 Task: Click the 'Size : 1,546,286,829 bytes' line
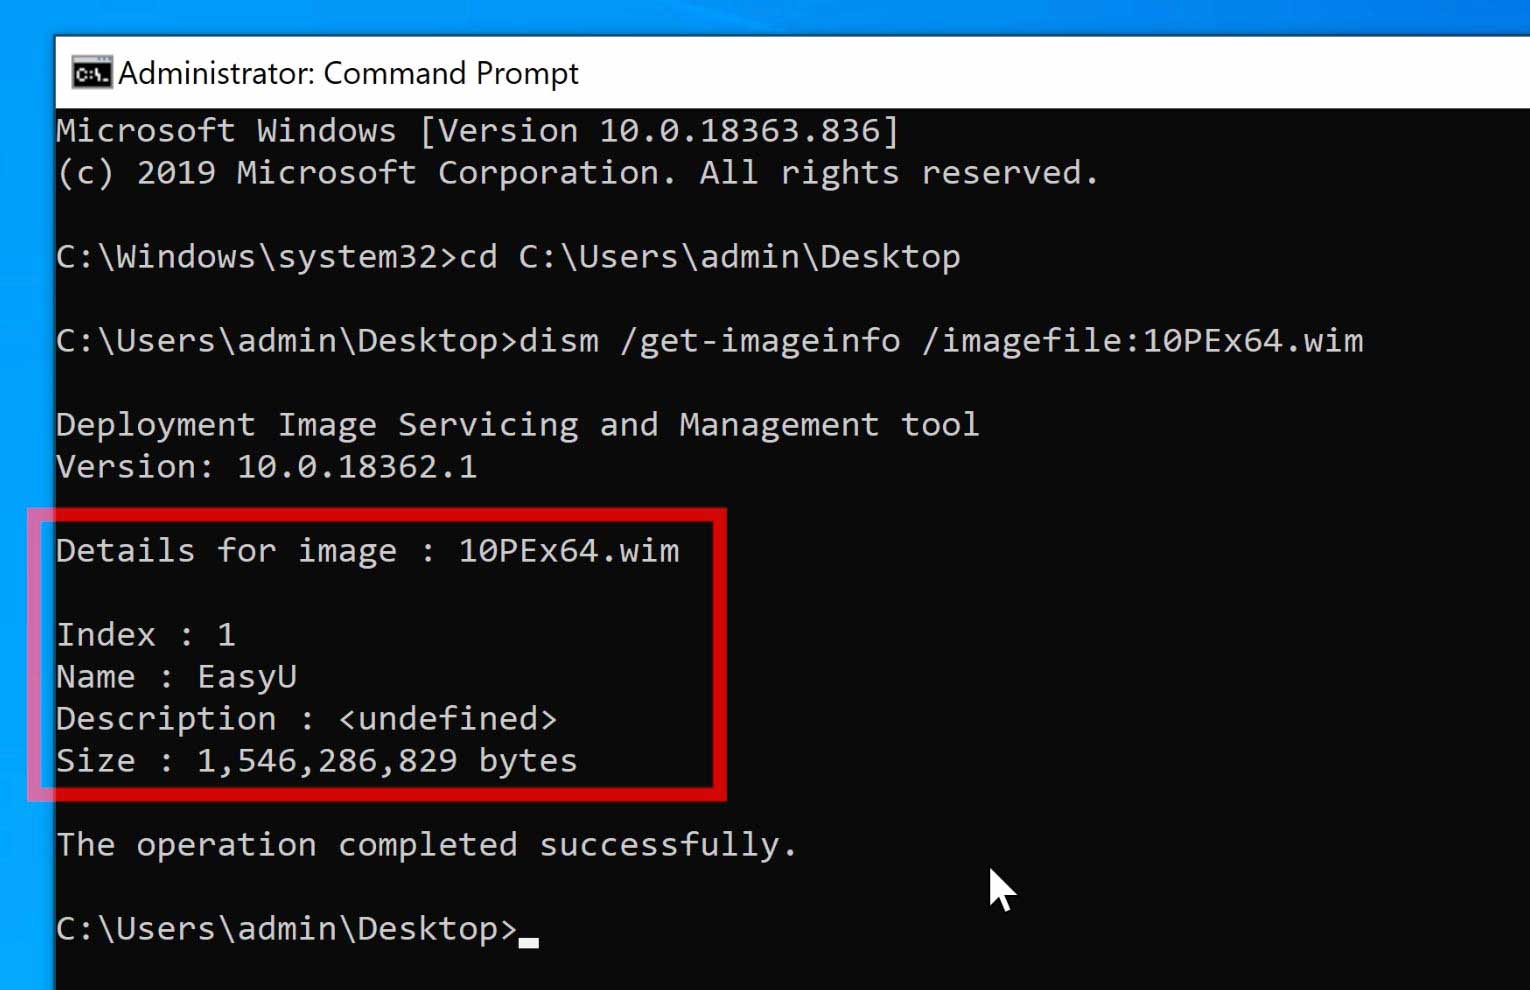tap(316, 761)
